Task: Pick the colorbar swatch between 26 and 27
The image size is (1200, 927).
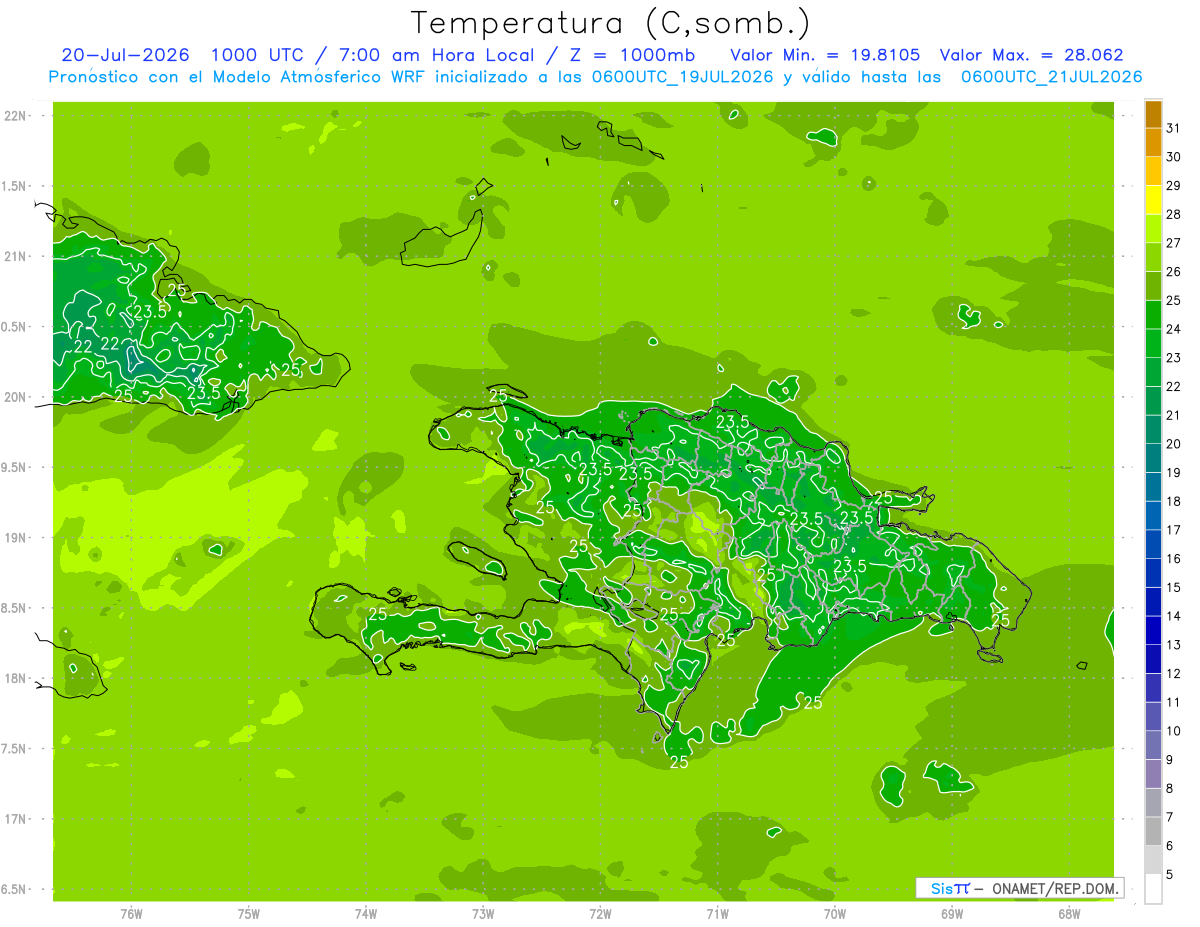Action: (x=1153, y=257)
